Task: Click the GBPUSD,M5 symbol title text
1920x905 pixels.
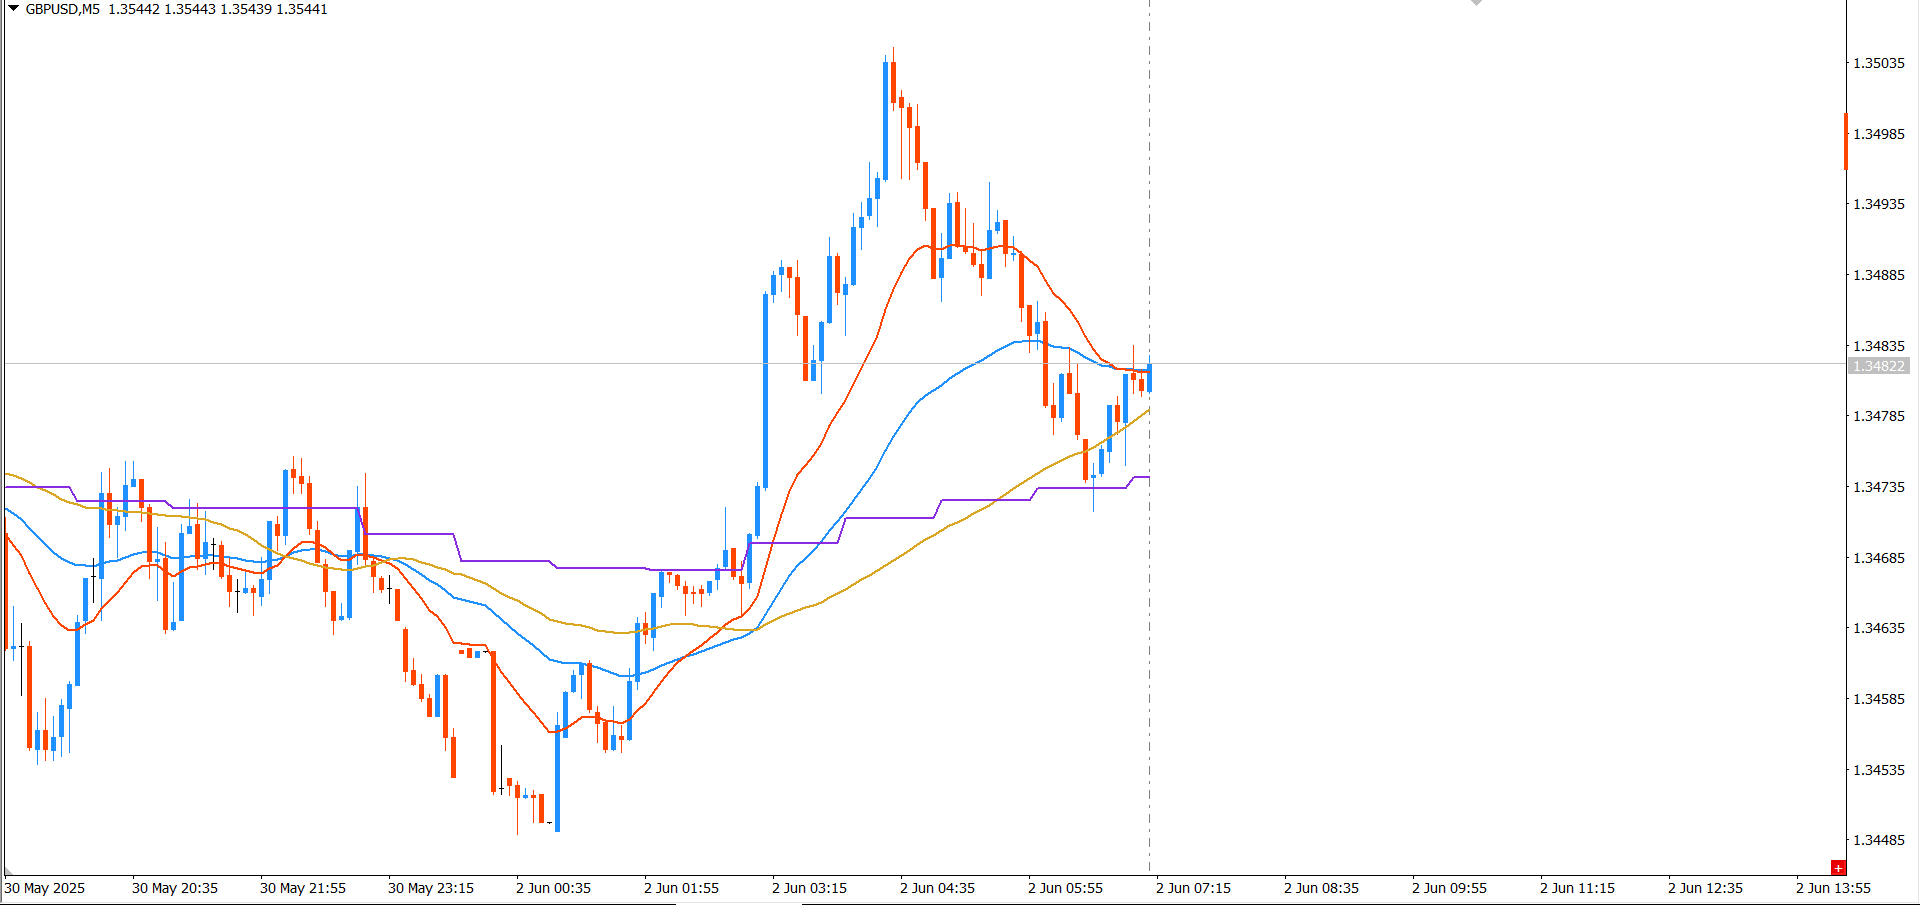Action: click(62, 9)
